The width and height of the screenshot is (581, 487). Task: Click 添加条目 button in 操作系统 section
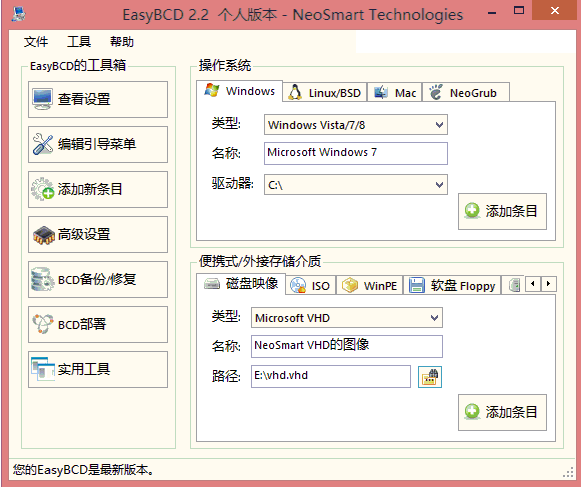[x=502, y=211]
